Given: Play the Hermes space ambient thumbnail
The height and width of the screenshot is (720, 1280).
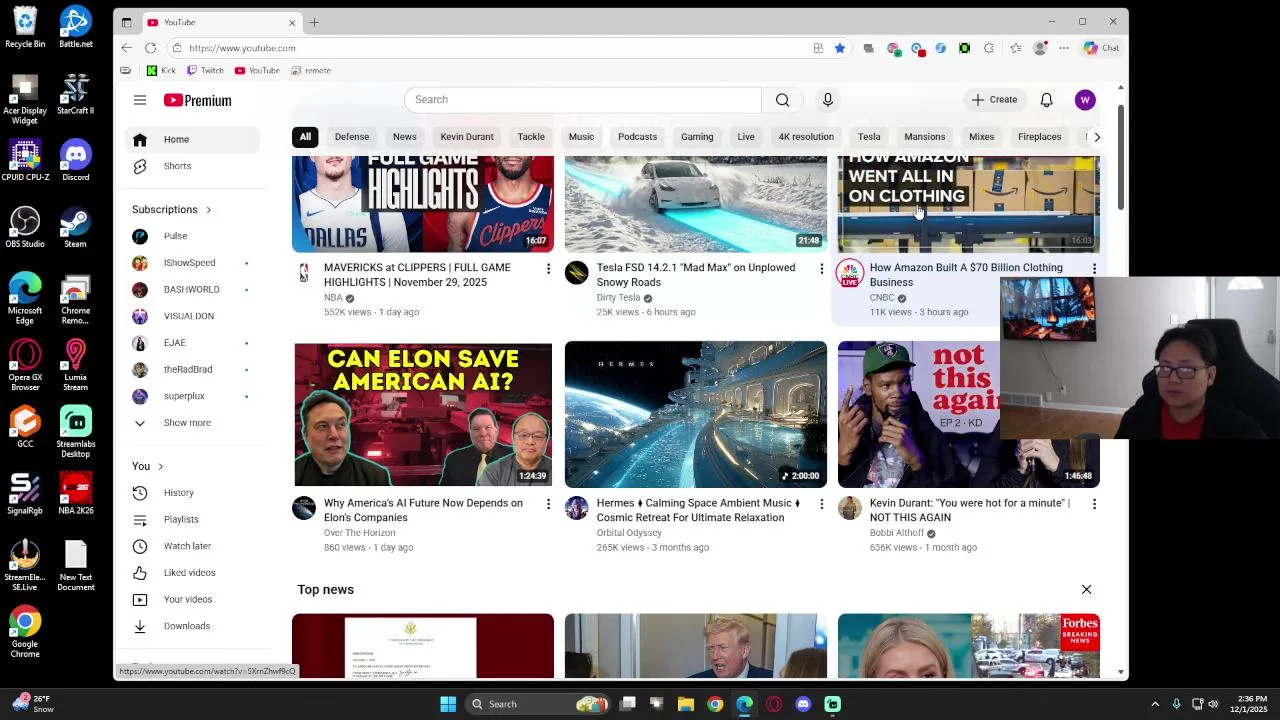Looking at the screenshot, I should 696,414.
